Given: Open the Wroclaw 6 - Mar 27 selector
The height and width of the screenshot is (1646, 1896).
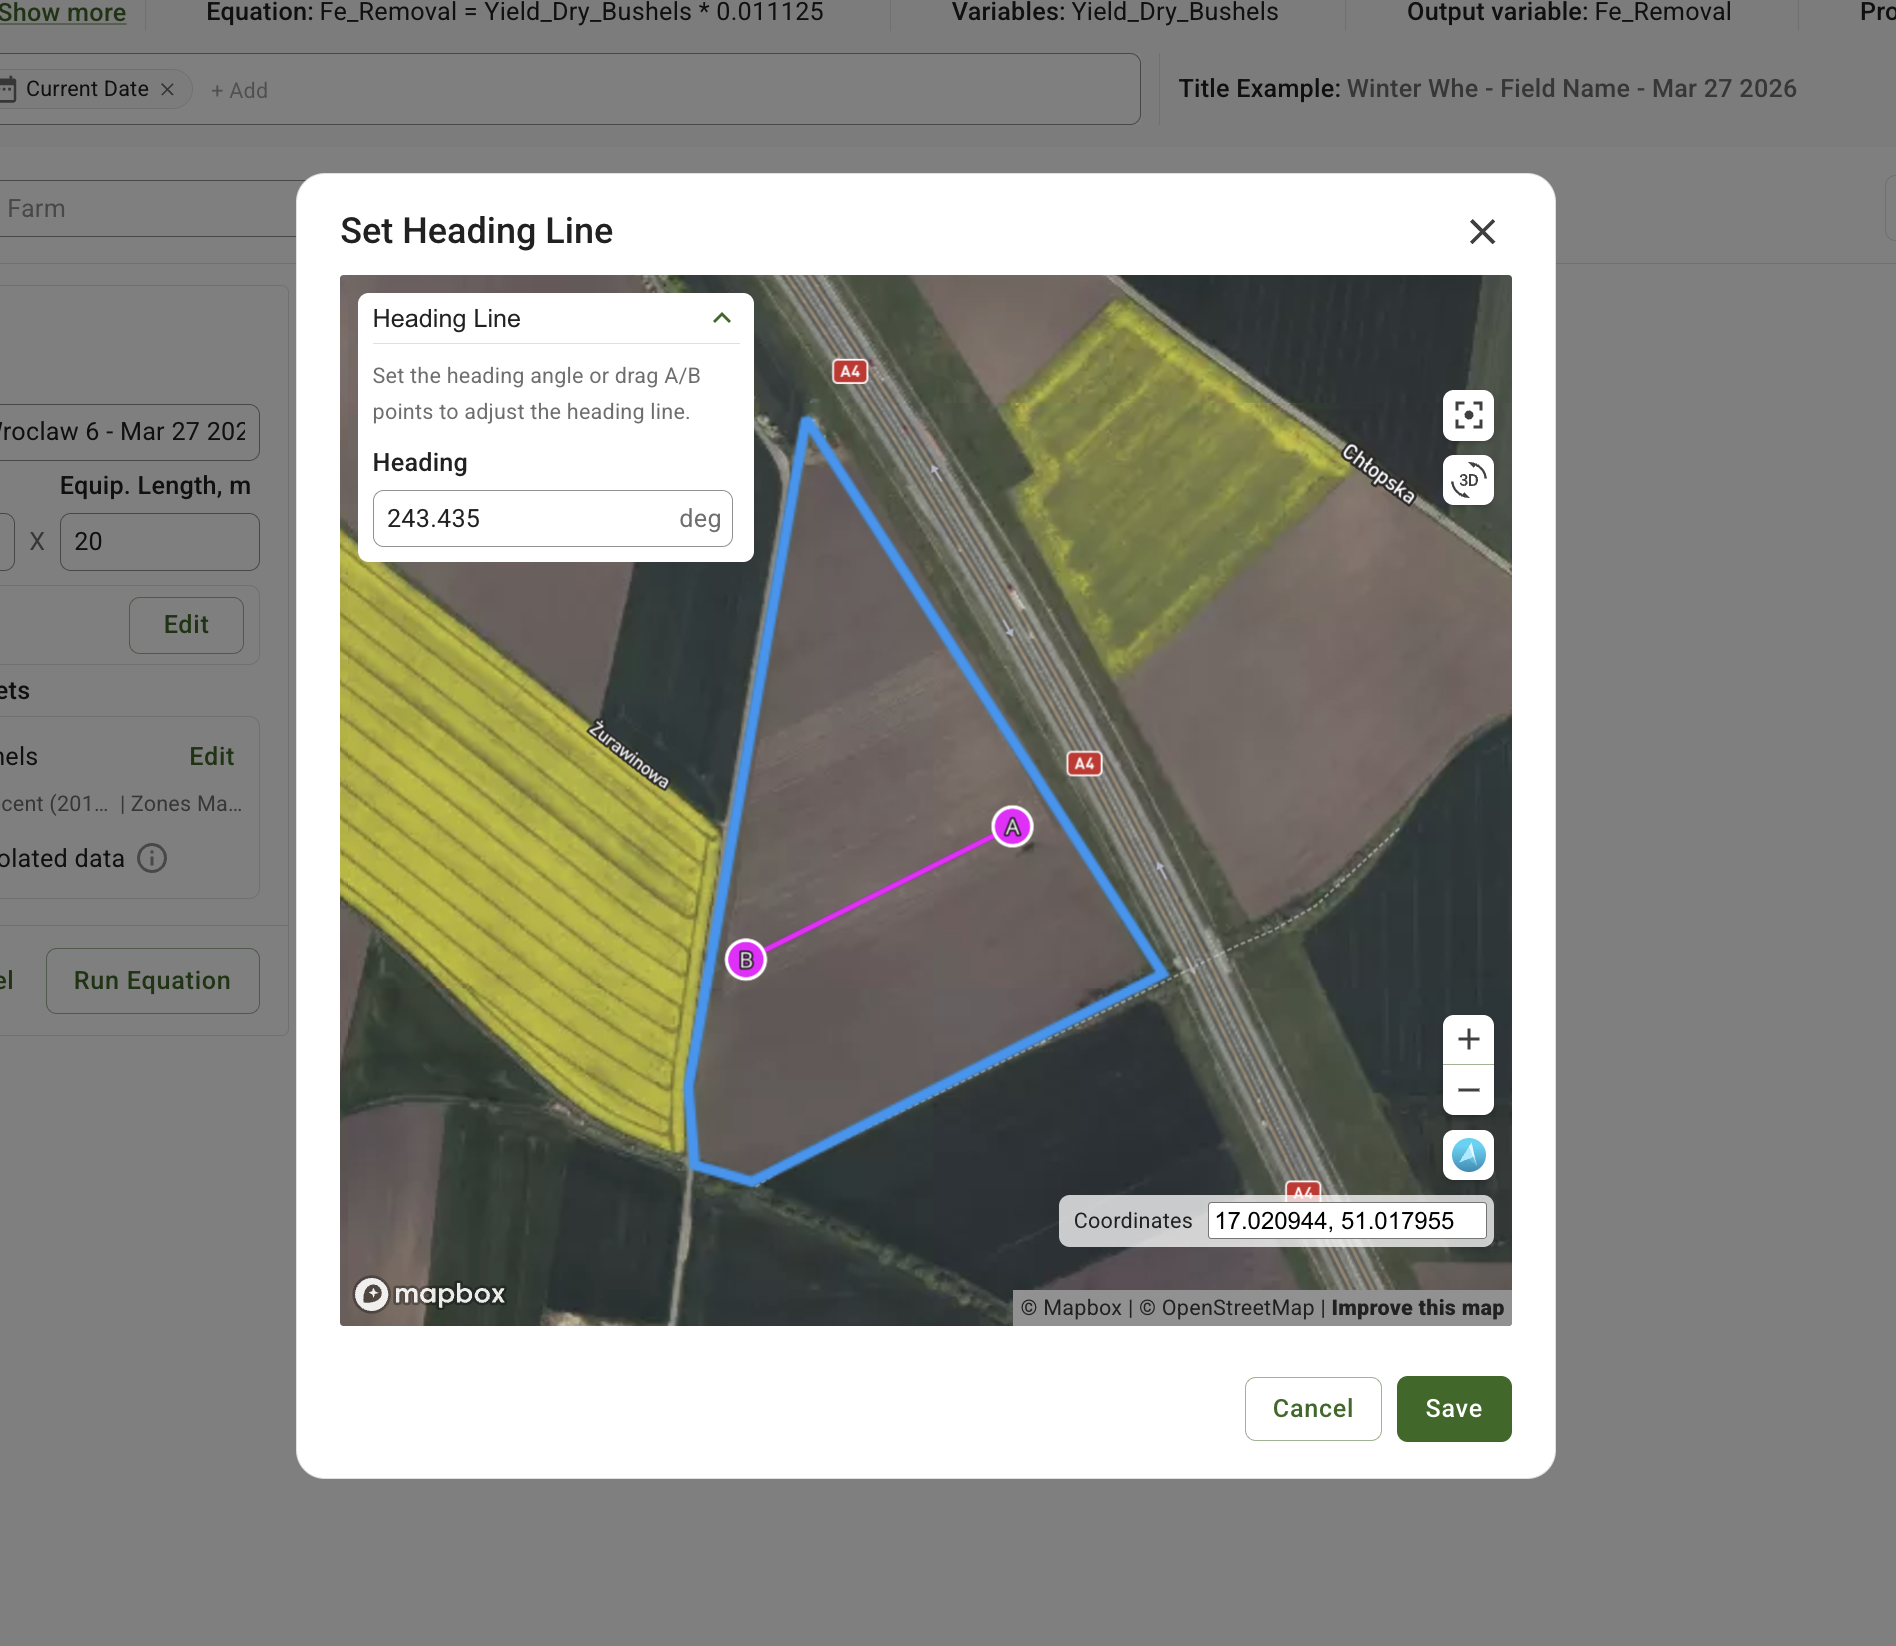Looking at the screenshot, I should coord(130,432).
